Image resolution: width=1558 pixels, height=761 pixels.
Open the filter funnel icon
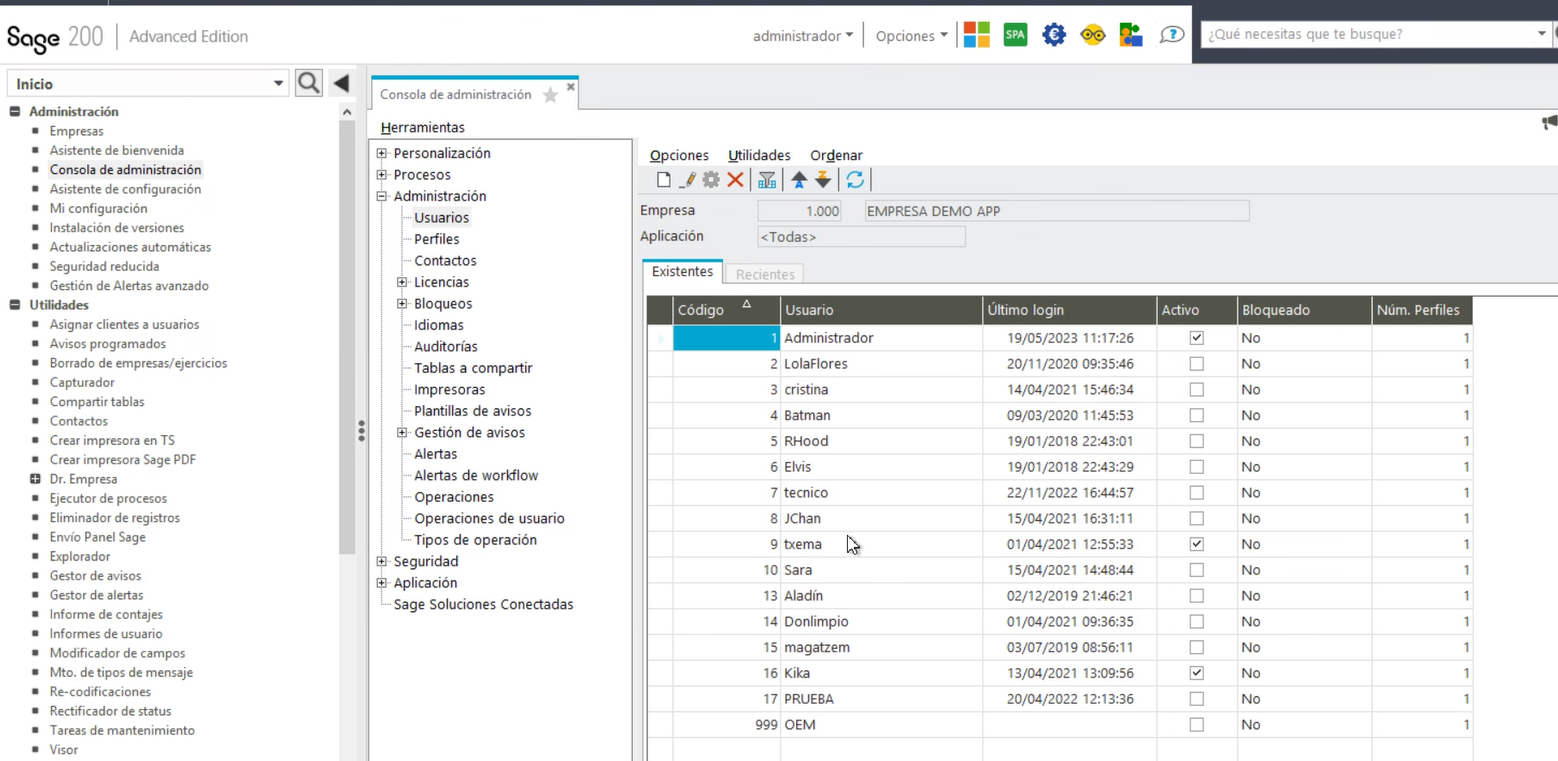767,180
